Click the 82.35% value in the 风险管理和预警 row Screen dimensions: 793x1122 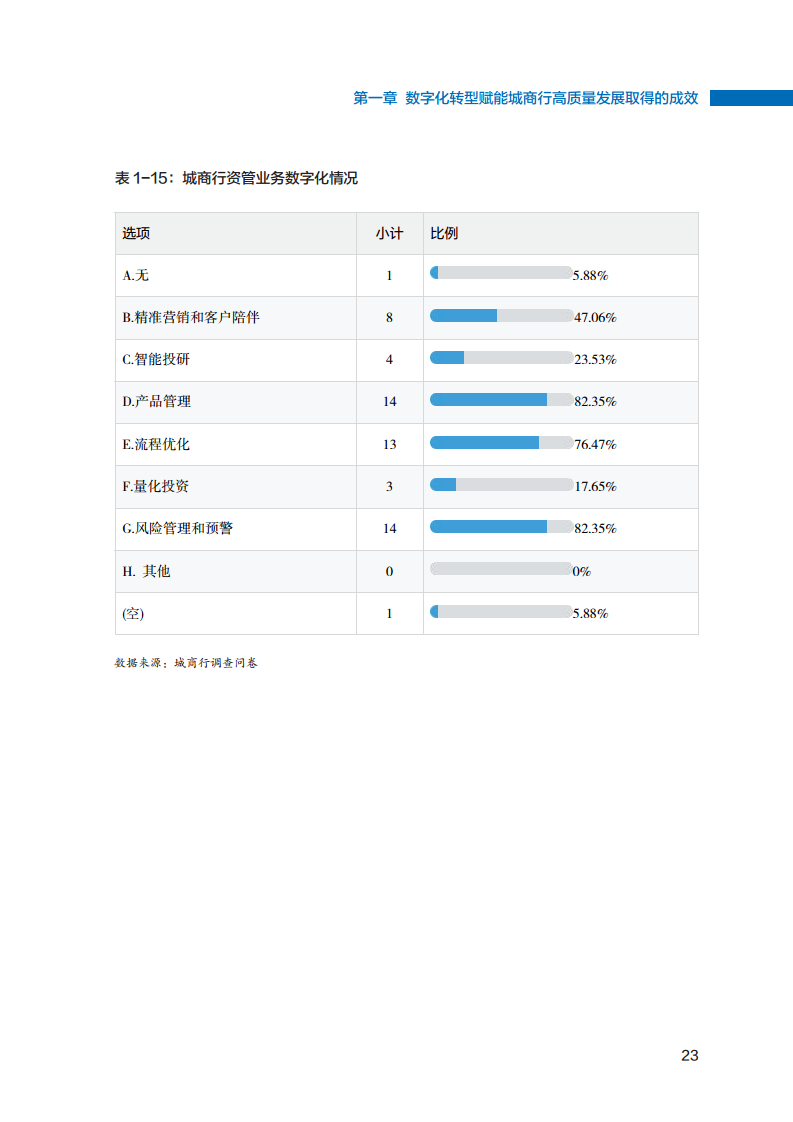coord(595,529)
